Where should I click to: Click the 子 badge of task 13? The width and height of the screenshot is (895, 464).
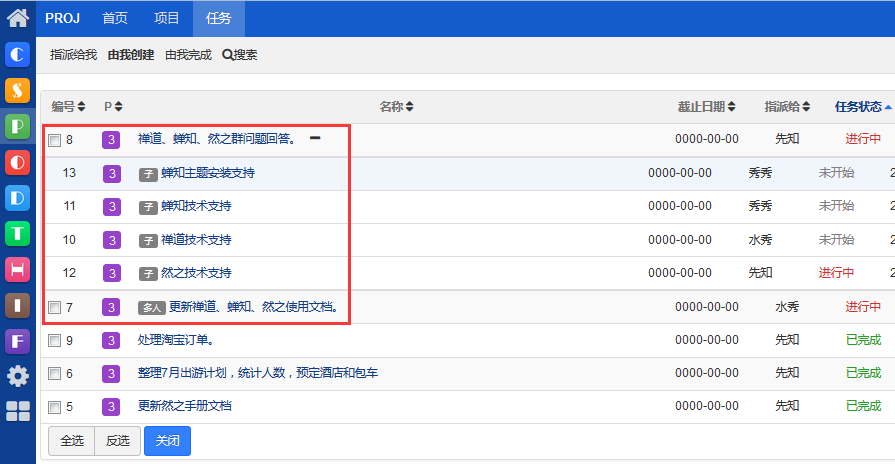148,174
